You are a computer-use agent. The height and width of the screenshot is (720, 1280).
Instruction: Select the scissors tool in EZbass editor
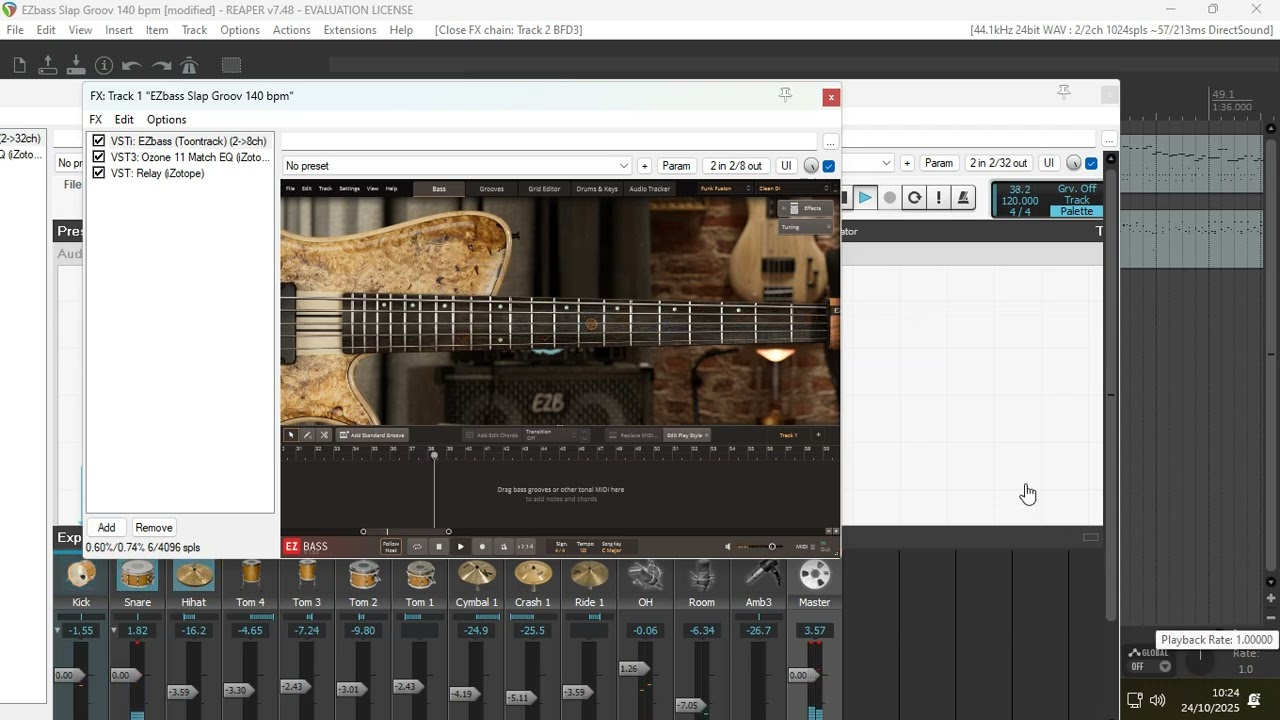[x=323, y=435]
